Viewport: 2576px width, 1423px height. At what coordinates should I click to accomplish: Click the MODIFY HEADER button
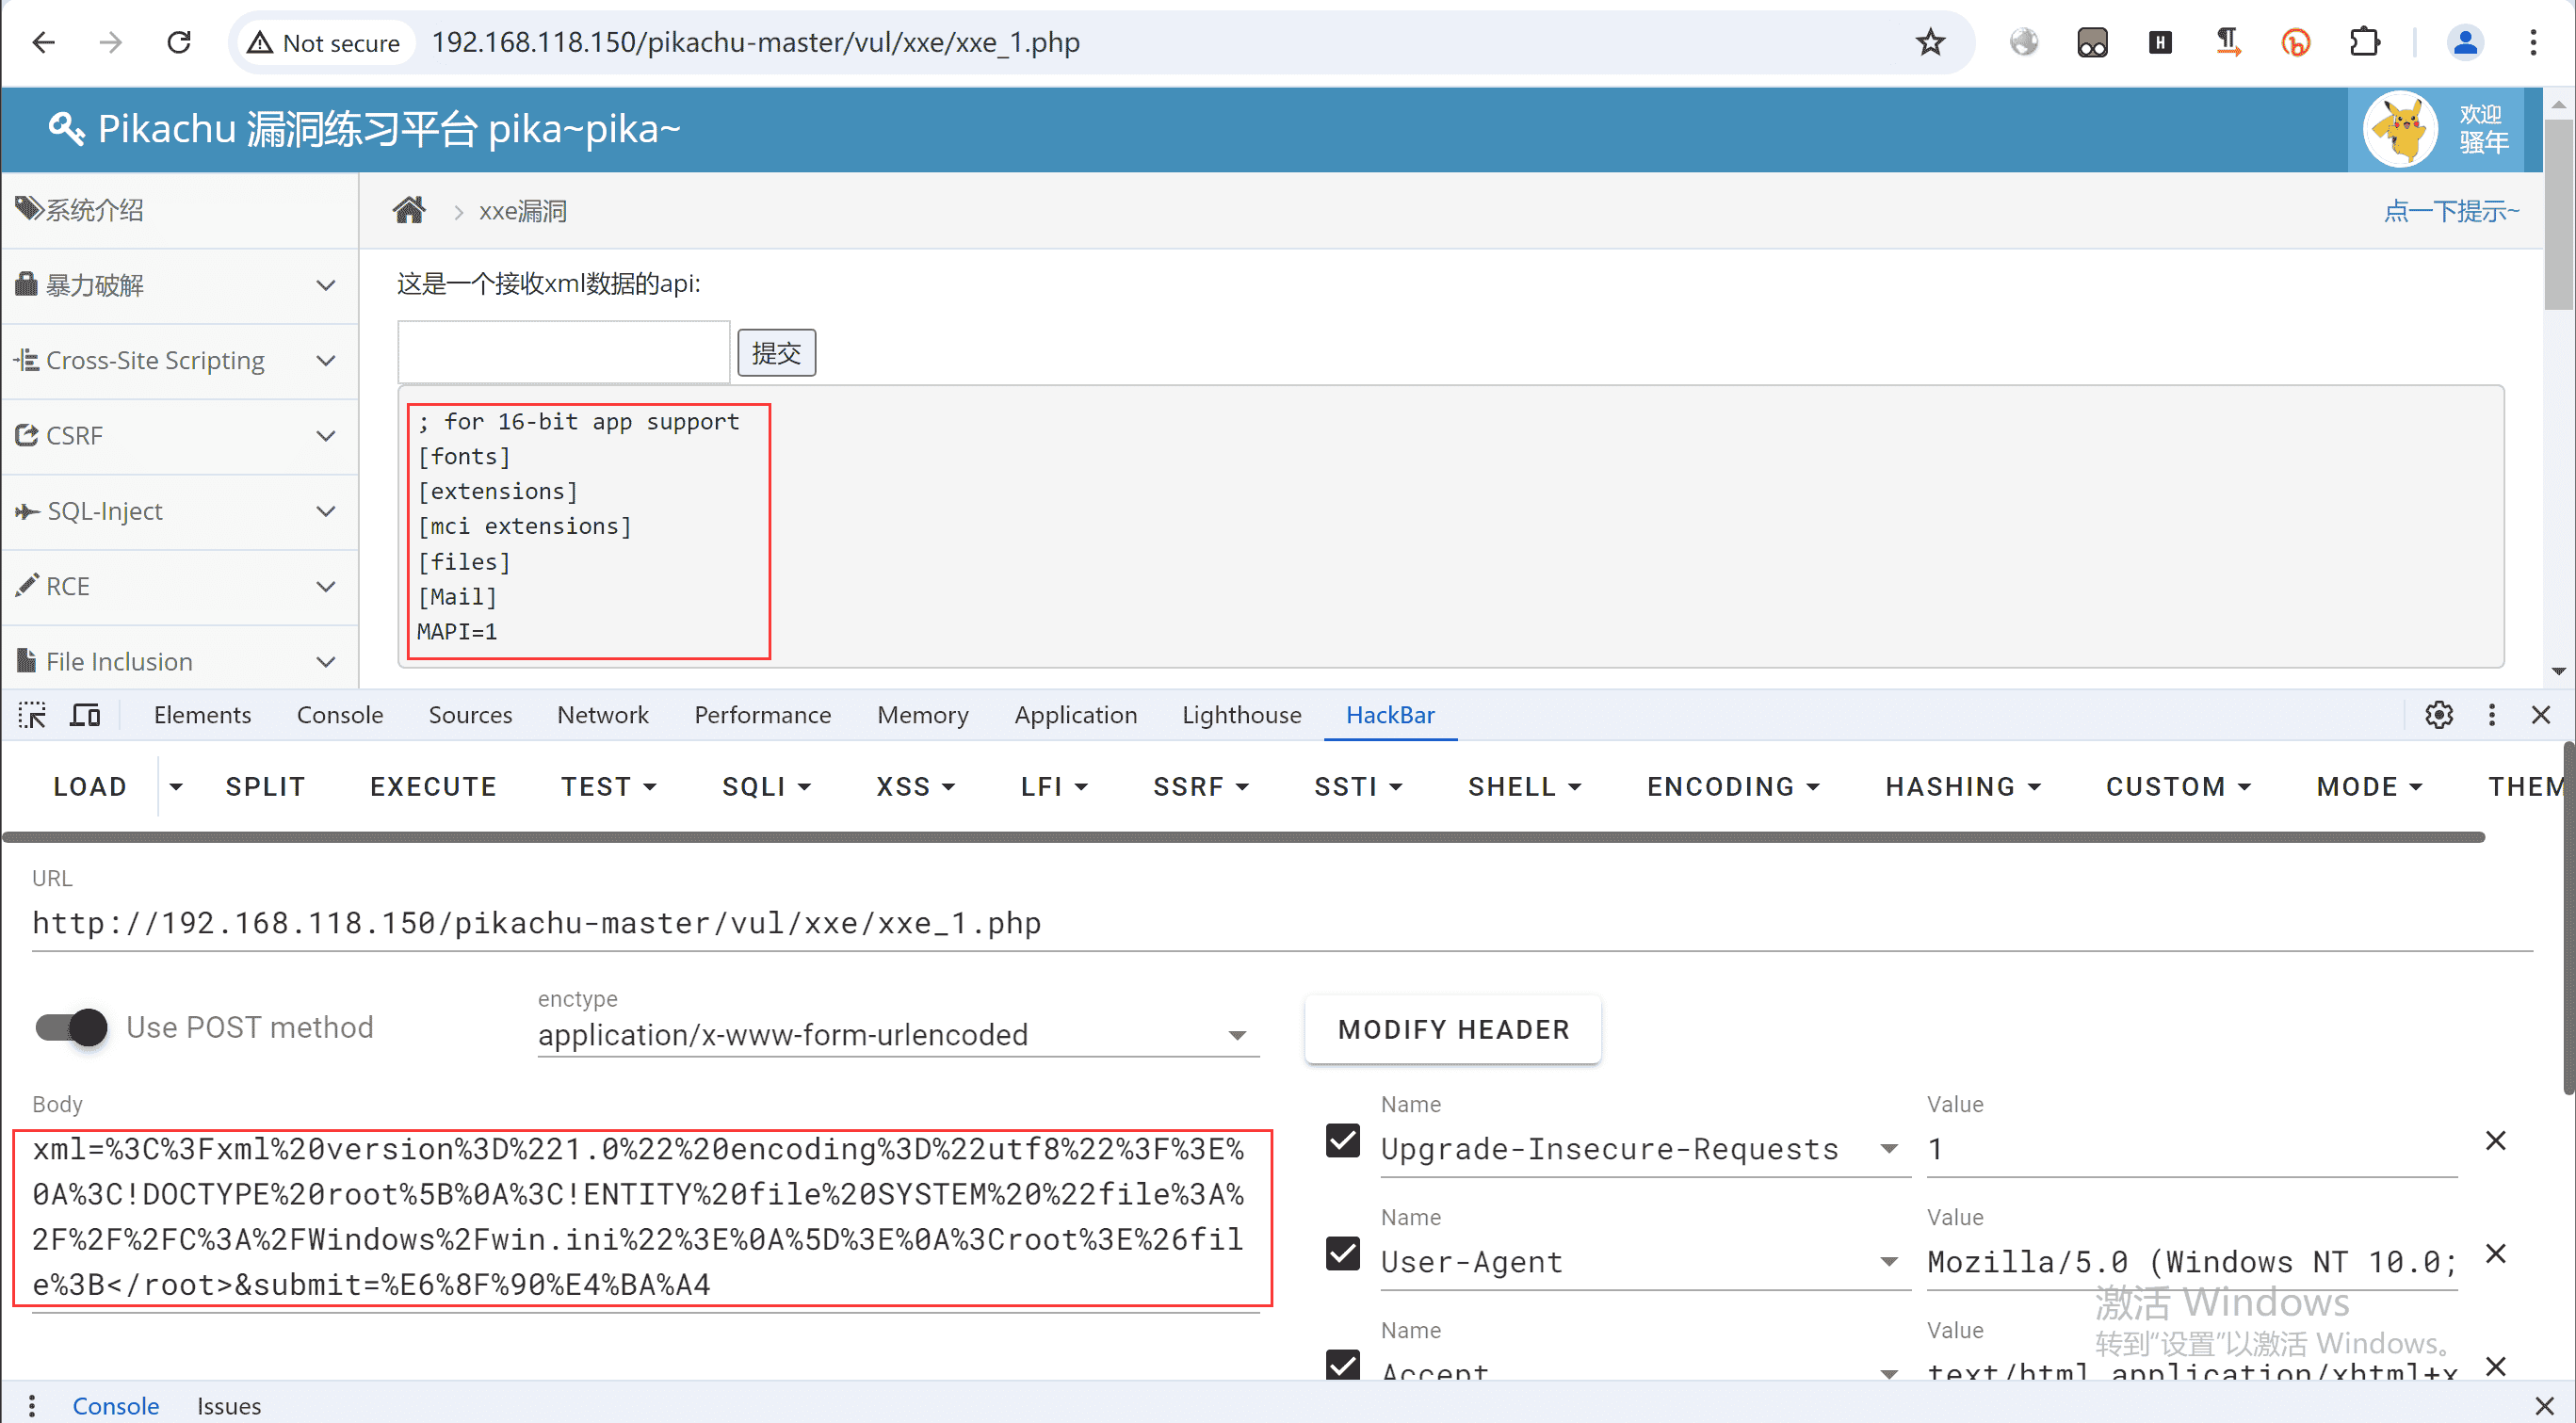1452,1029
